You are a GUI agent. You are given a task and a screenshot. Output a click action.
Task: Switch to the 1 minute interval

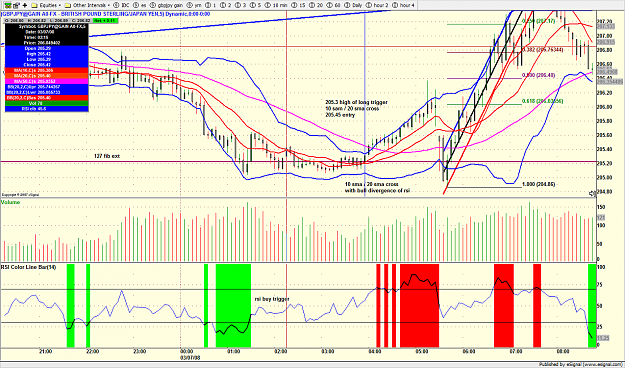point(210,5)
